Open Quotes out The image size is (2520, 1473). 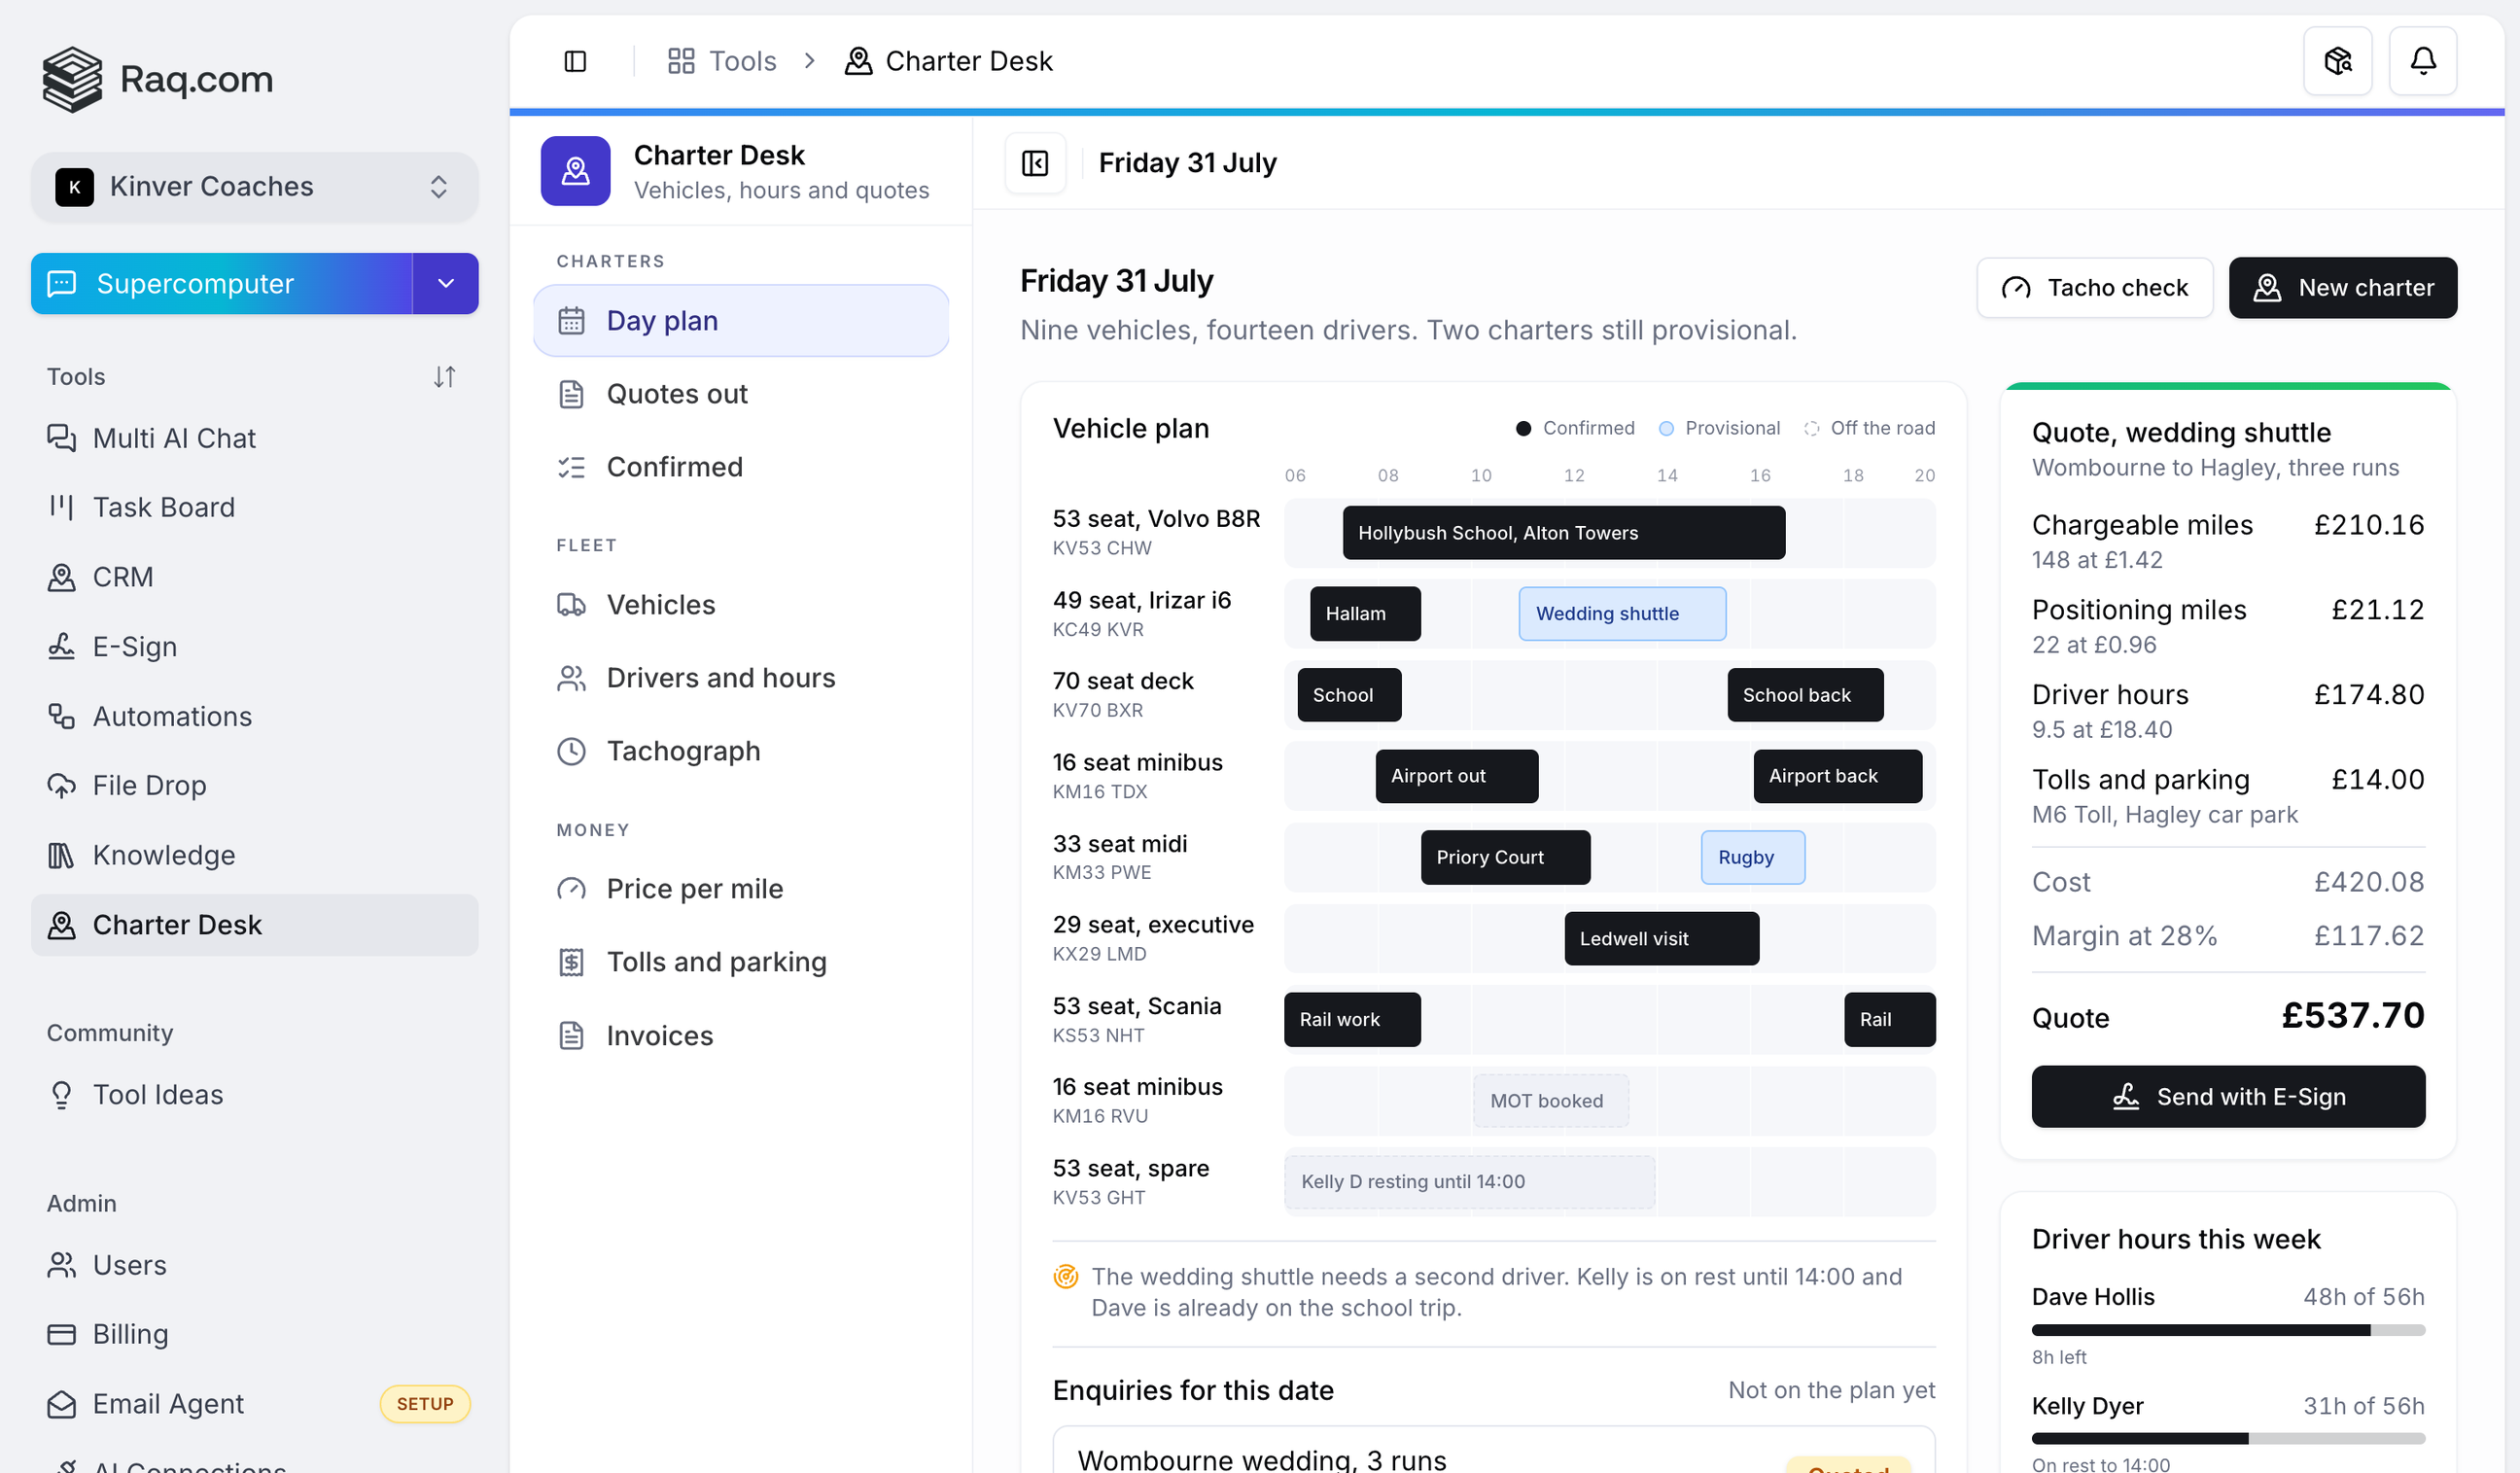click(x=741, y=394)
